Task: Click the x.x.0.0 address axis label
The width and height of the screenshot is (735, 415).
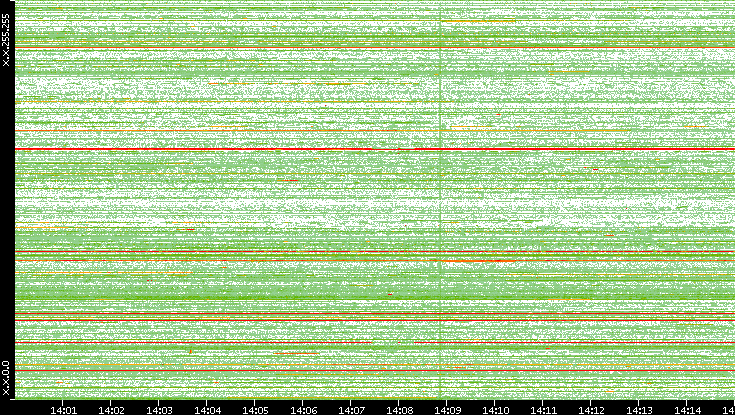Action: tap(6, 378)
